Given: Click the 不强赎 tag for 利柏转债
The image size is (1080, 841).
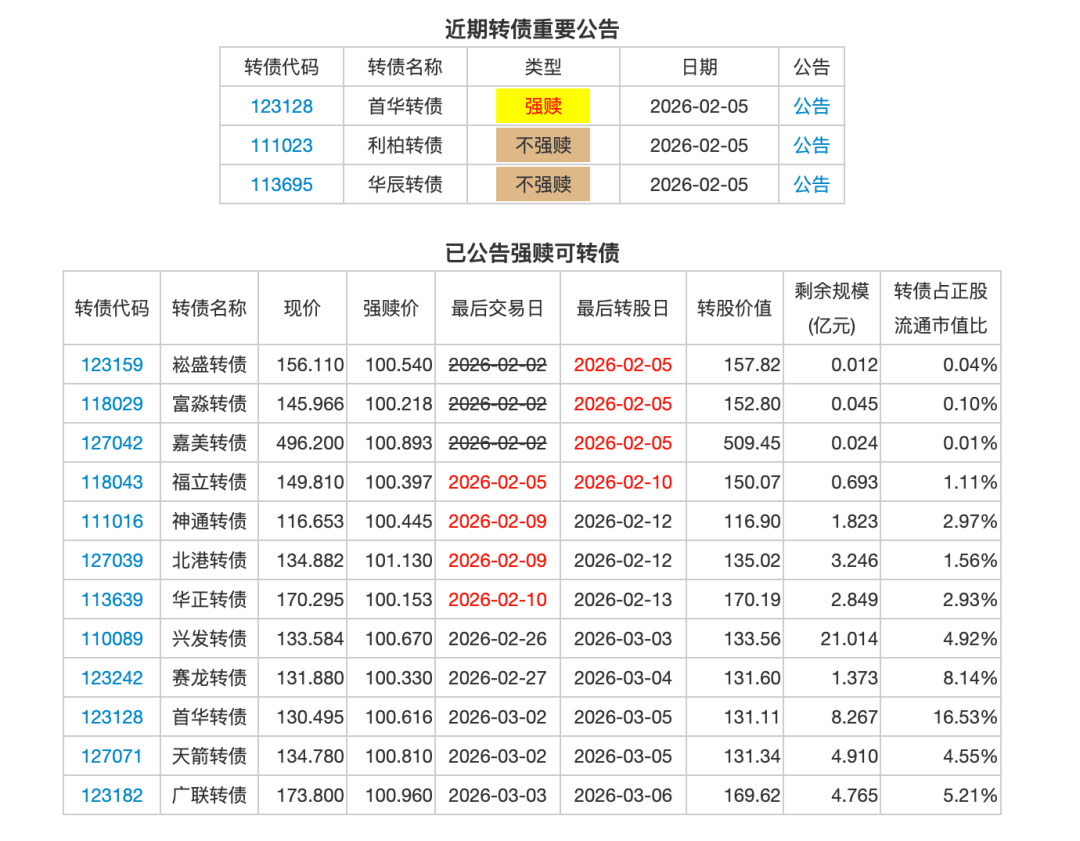Looking at the screenshot, I should click(x=543, y=145).
